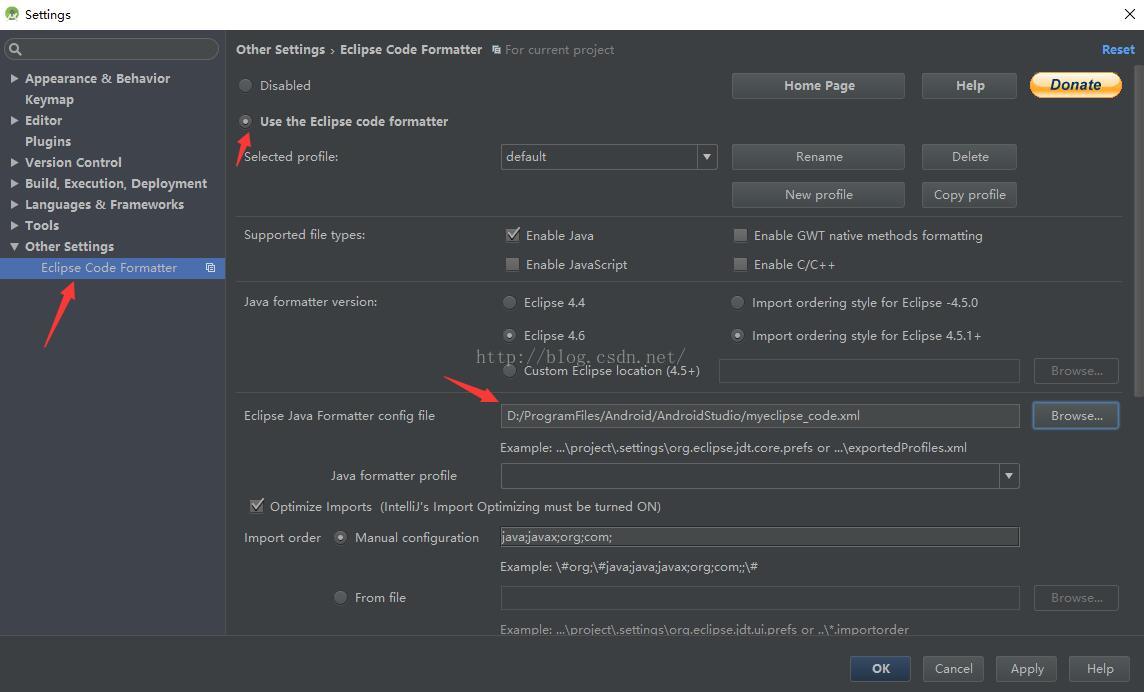Uncheck the Optimize Imports checkbox
Image resolution: width=1144 pixels, height=692 pixels.
pos(257,507)
